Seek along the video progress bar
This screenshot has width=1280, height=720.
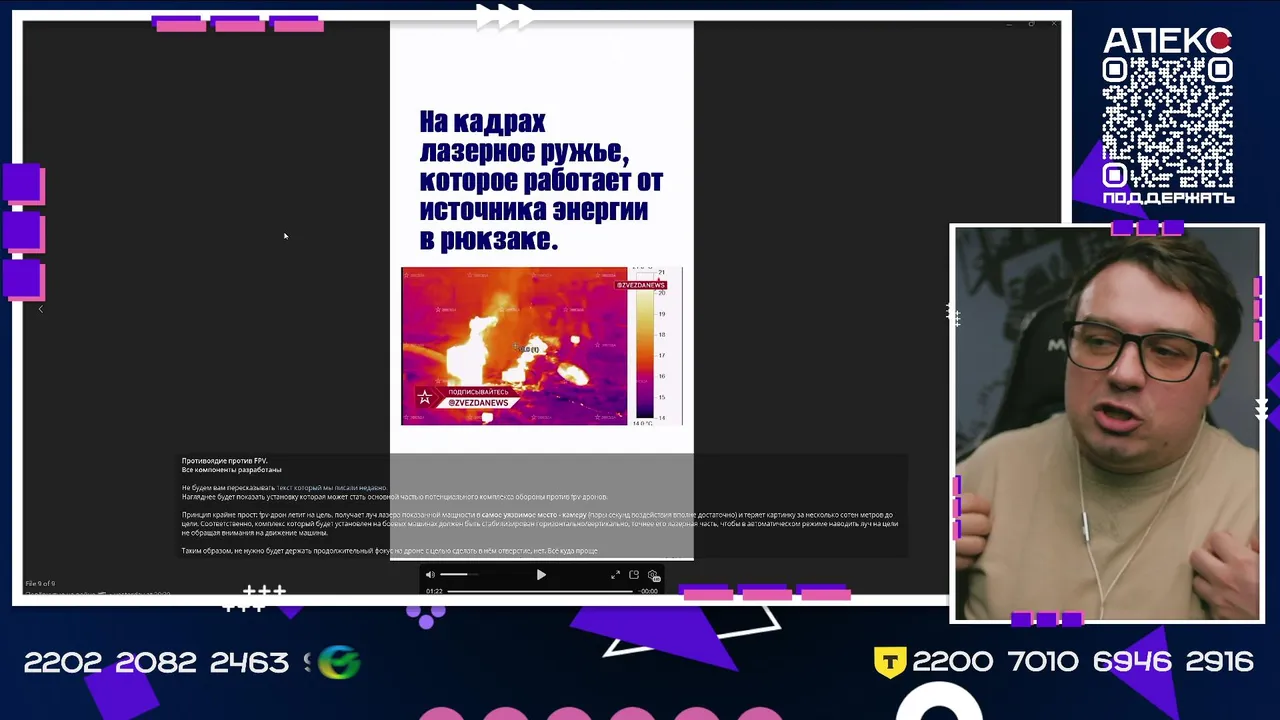coord(540,591)
